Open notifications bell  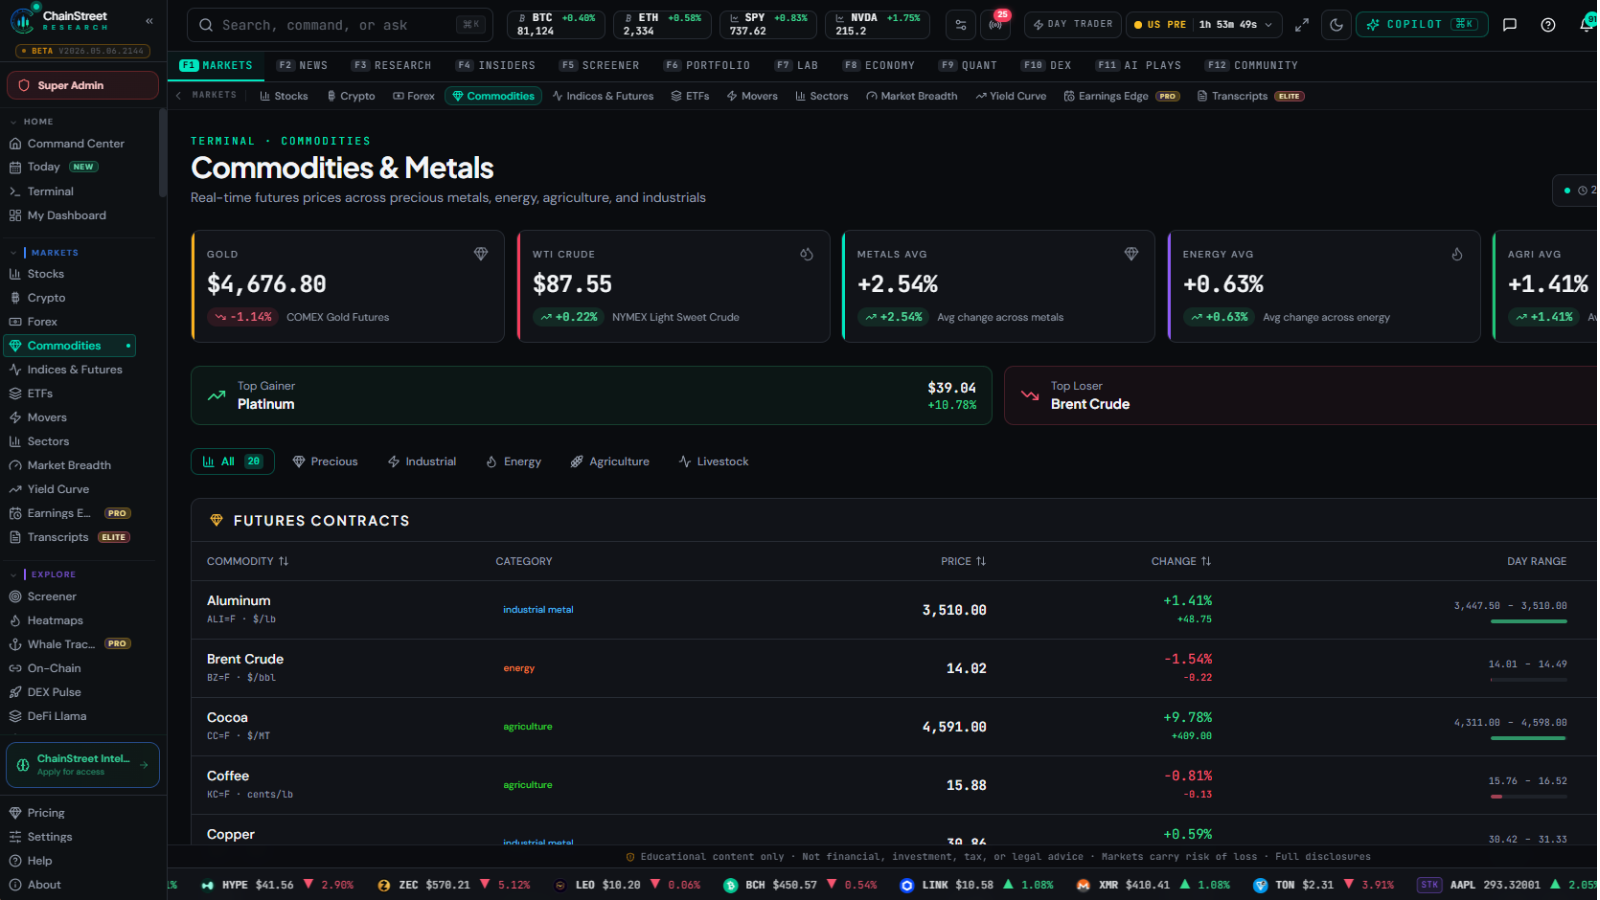(1586, 25)
